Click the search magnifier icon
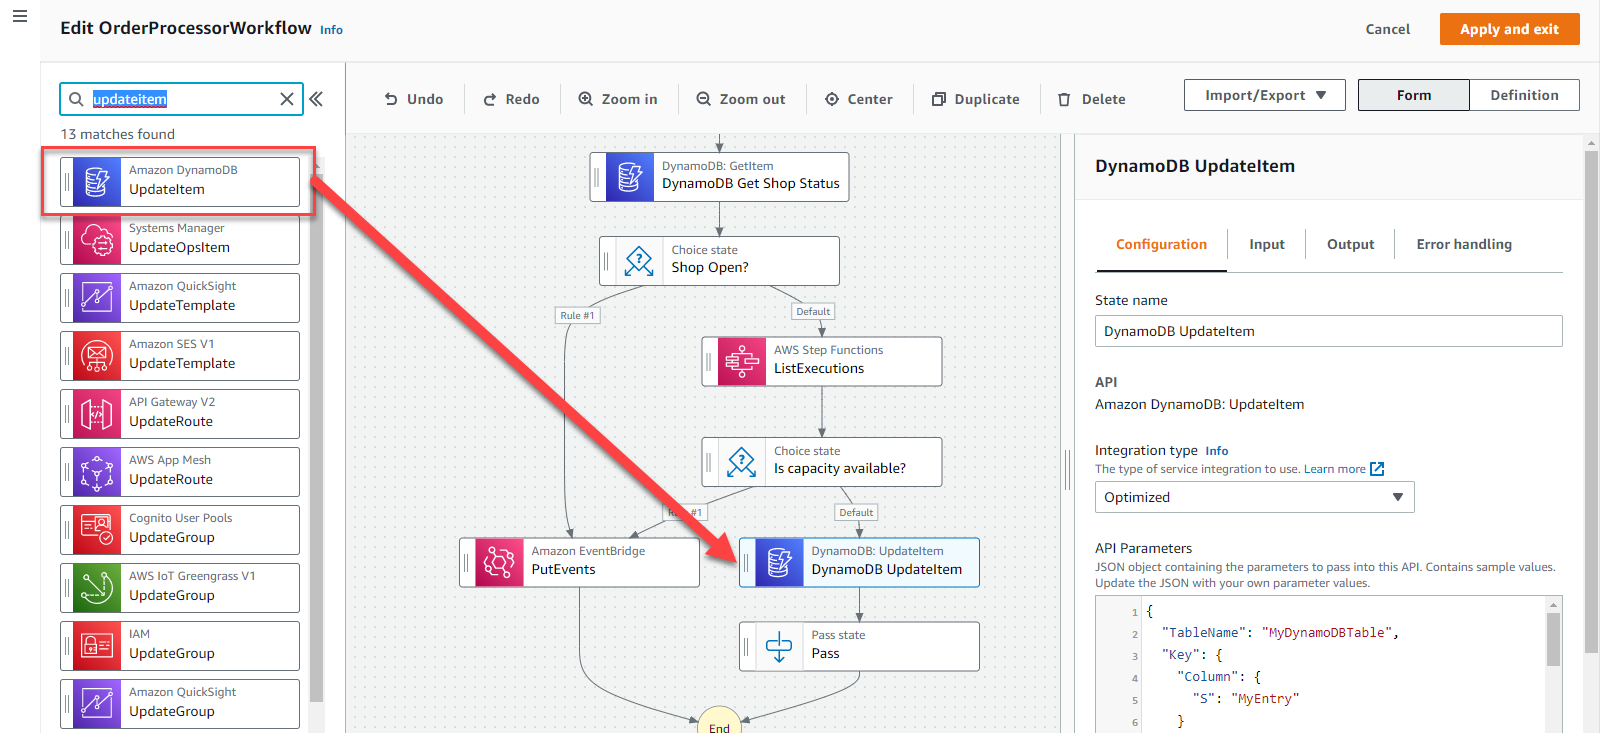 pos(76,99)
